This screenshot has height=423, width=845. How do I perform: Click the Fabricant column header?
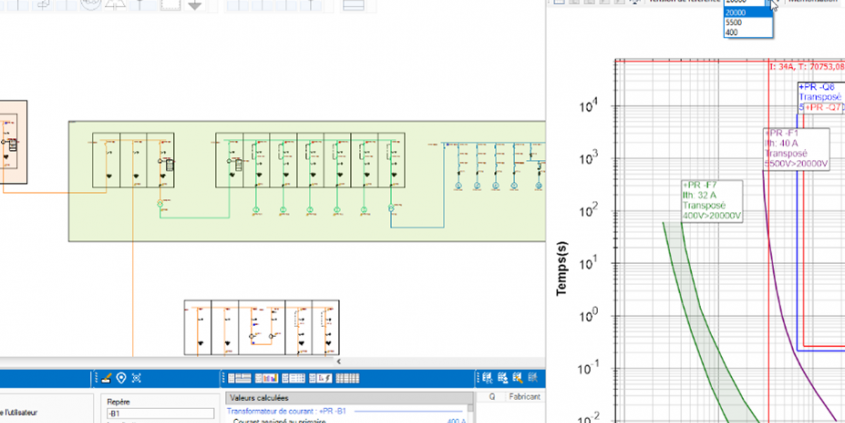[x=524, y=397]
